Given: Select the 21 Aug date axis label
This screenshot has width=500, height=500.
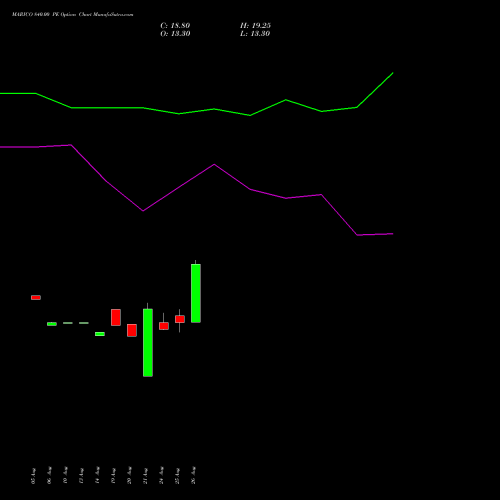Looking at the screenshot, I should 145,476.
